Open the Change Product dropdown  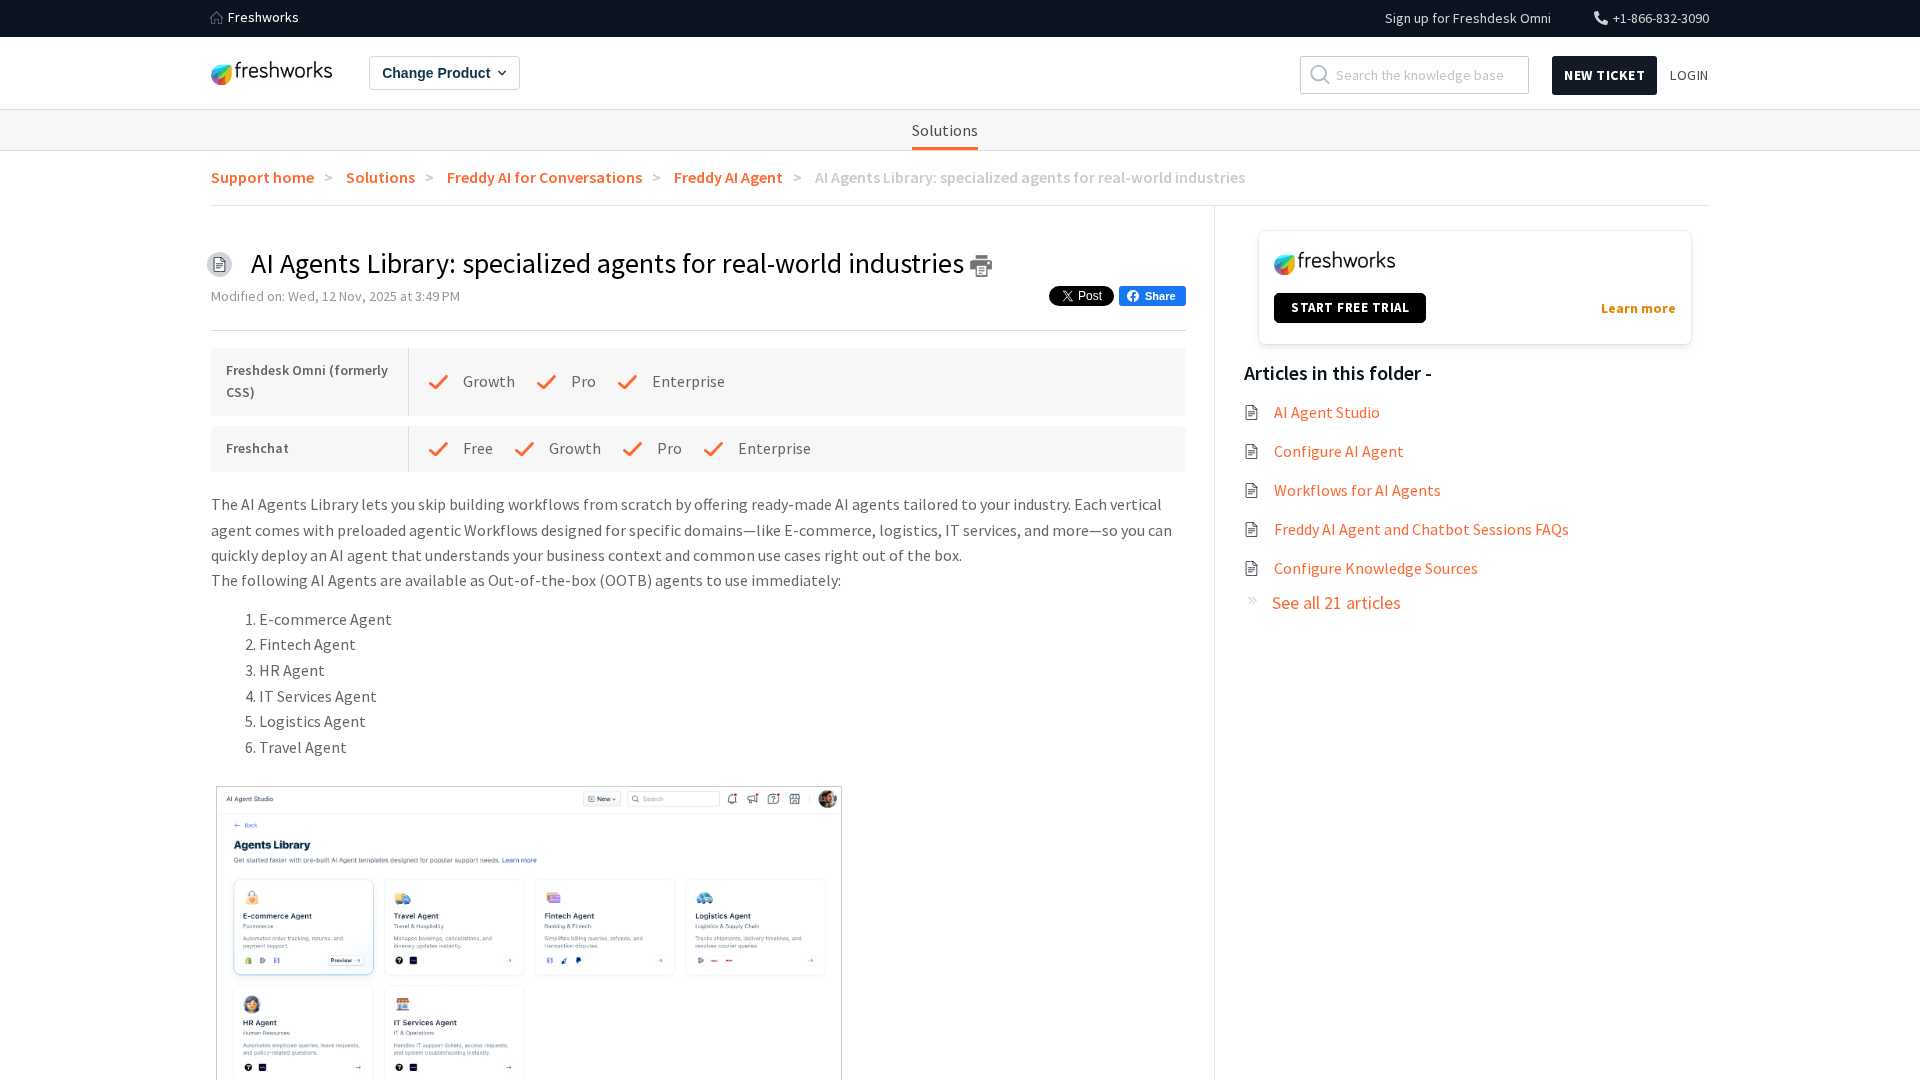[444, 73]
